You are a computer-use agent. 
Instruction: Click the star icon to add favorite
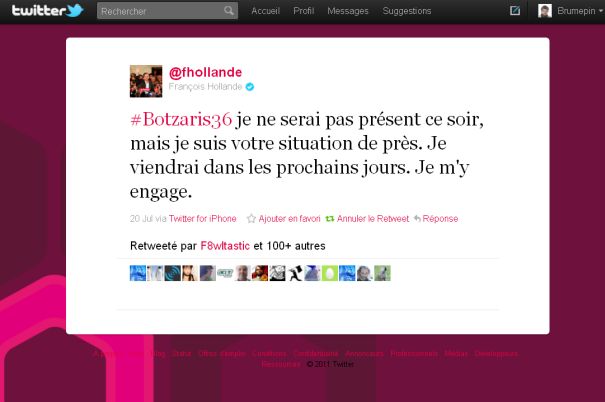click(x=251, y=219)
